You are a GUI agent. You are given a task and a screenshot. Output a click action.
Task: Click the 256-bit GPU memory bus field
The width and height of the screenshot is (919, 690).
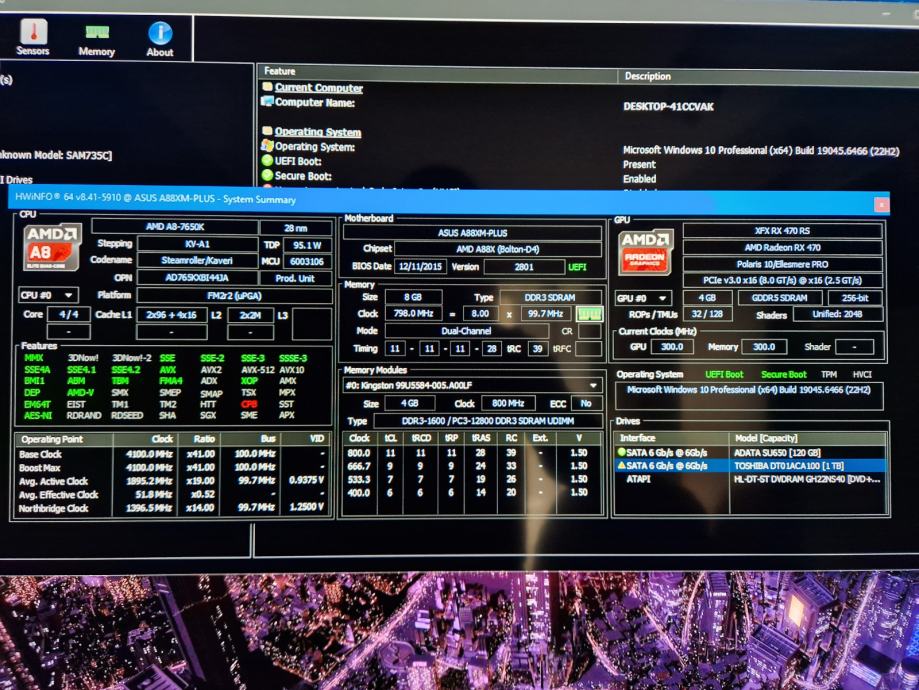tap(855, 298)
